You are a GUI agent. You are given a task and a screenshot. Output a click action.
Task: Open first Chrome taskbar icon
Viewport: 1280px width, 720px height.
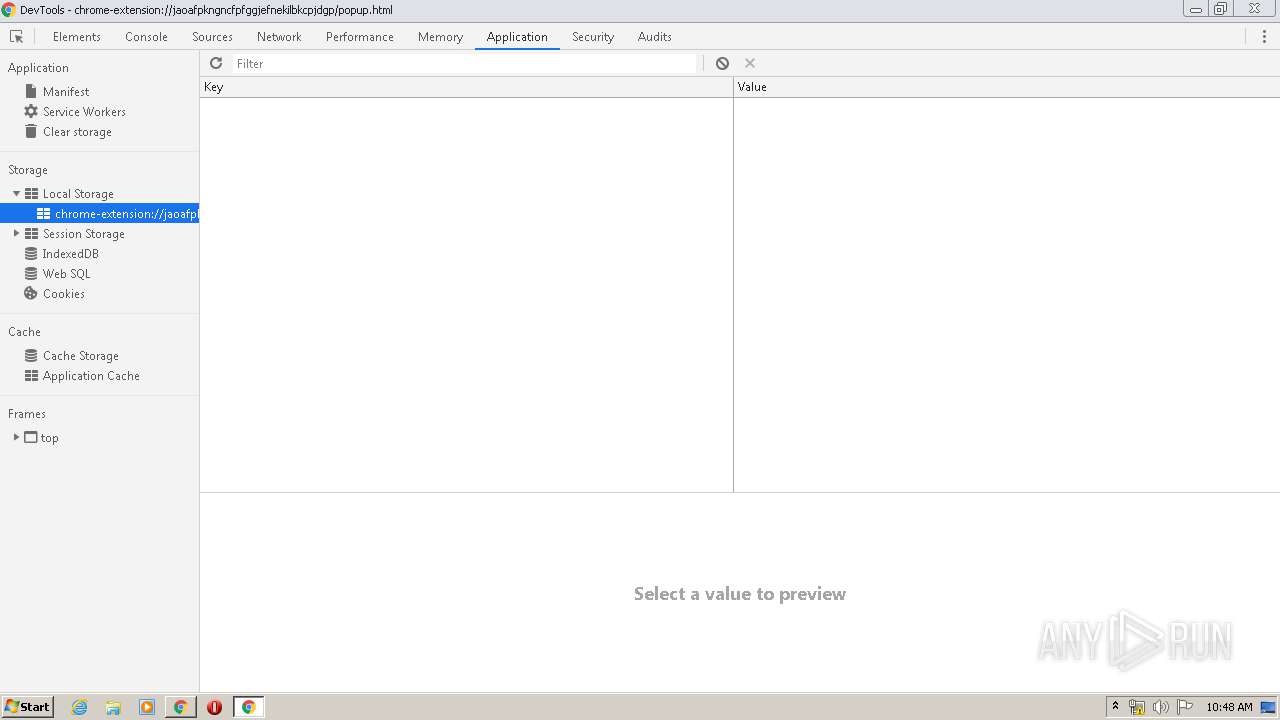tap(180, 707)
